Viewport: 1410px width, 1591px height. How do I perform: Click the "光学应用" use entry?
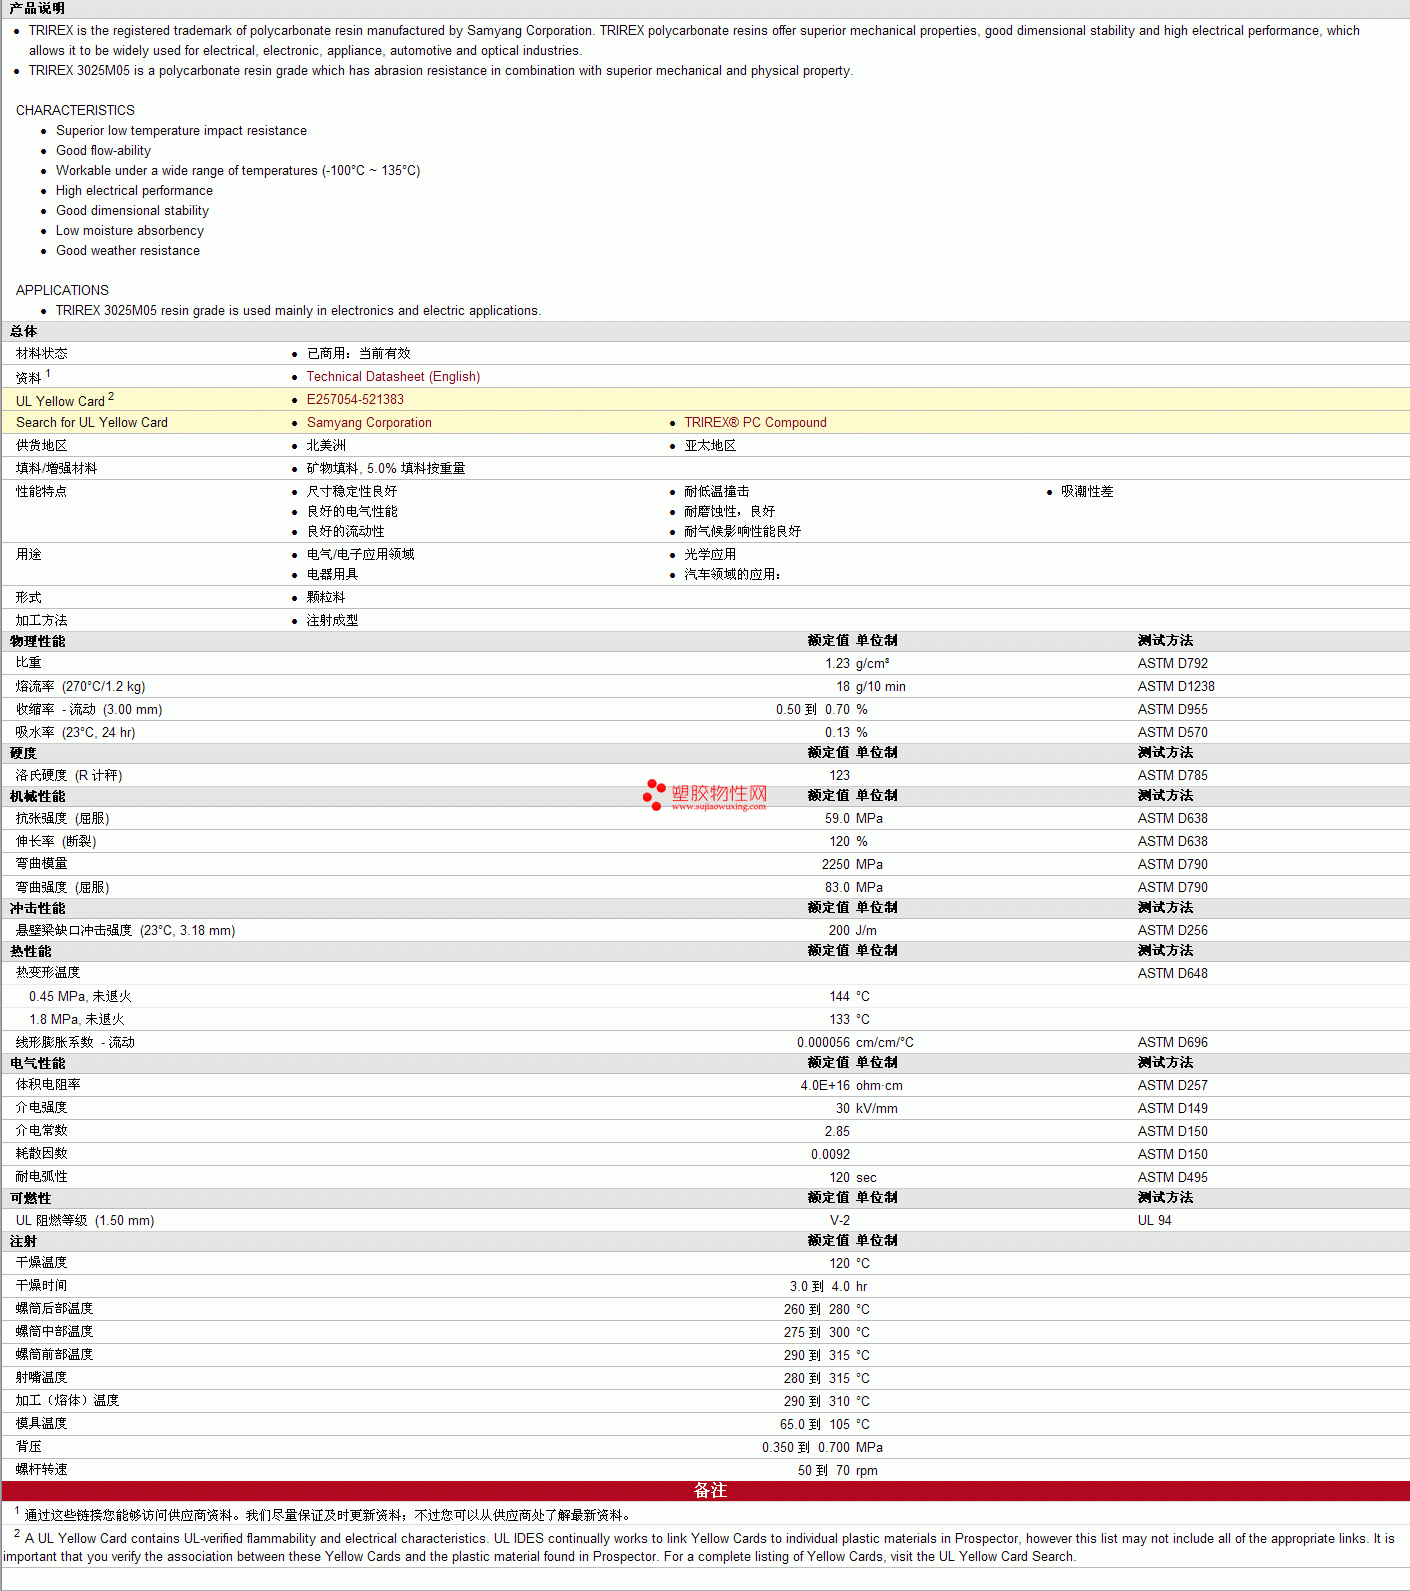point(710,555)
